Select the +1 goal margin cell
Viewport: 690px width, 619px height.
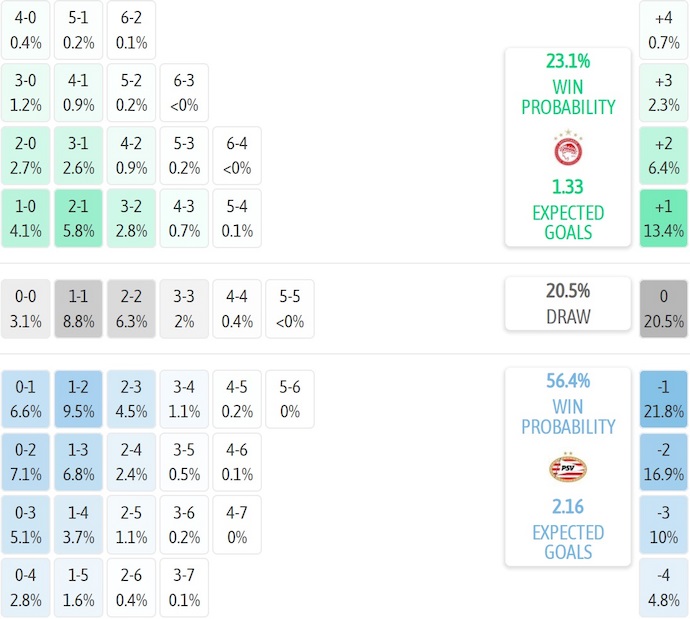pyautogui.click(x=664, y=218)
